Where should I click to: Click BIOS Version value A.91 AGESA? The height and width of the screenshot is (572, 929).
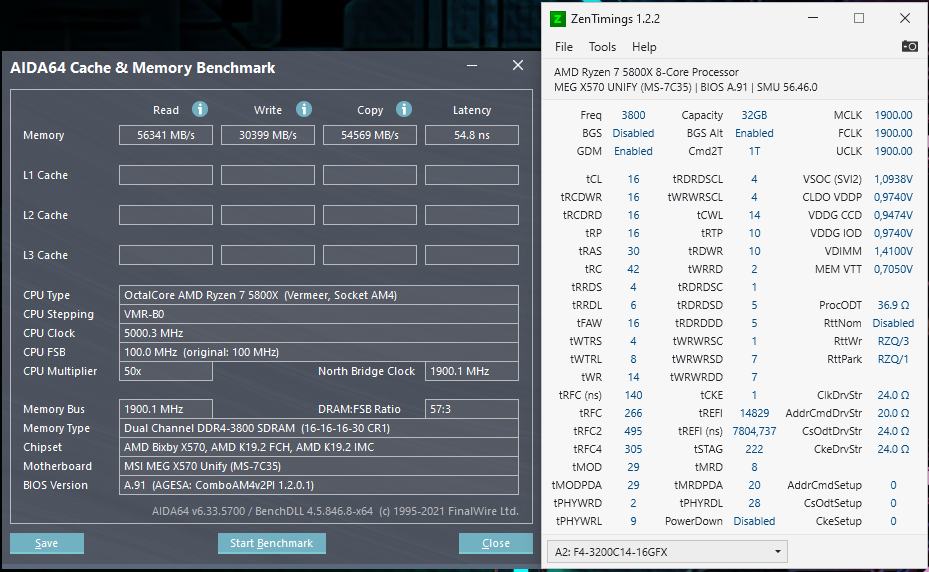pyautogui.click(x=319, y=485)
